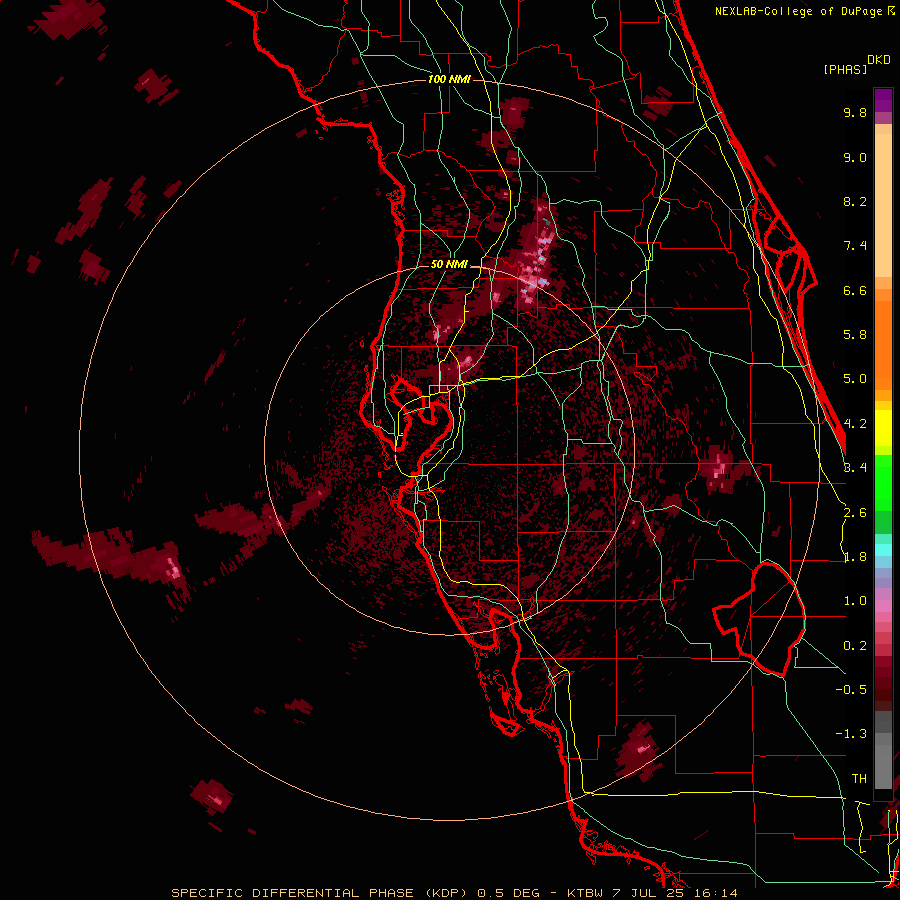
Task: Select the 7.4 scale value
Action: 855,246
